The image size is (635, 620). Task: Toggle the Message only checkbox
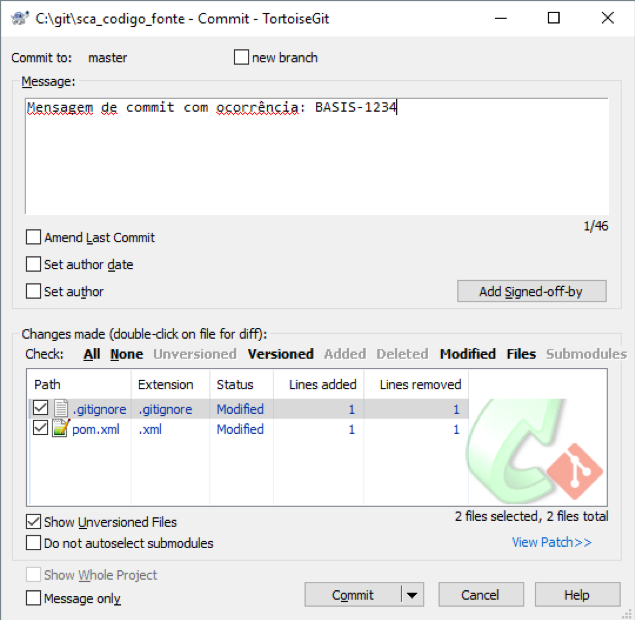click(x=33, y=598)
